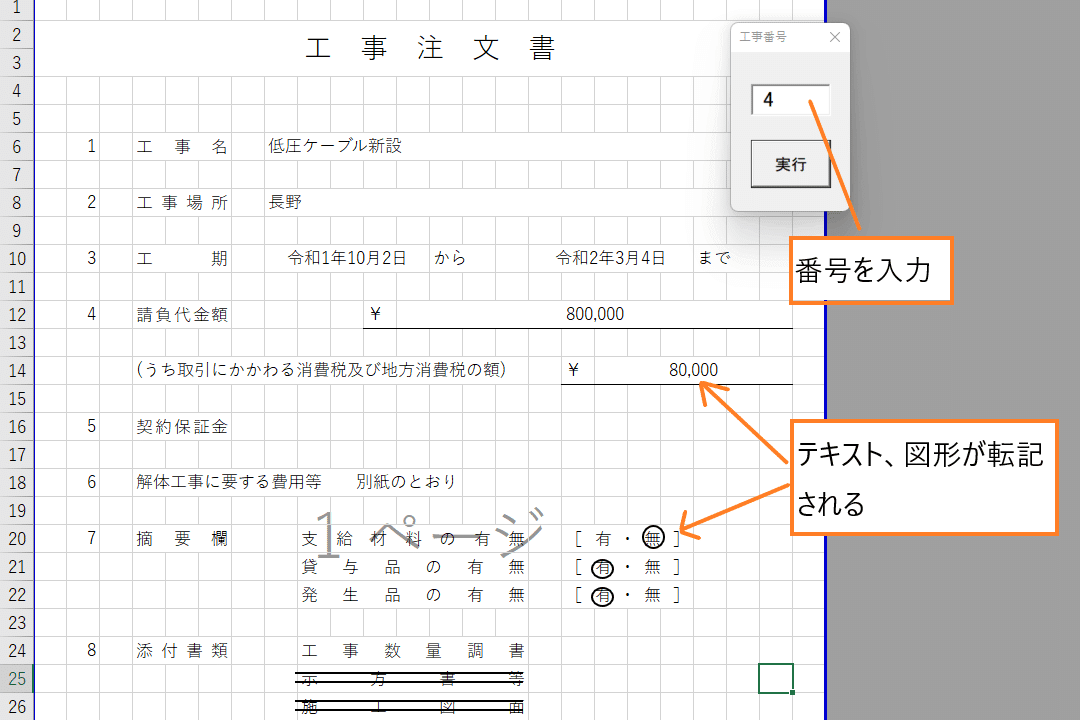Click the 工事注文書 title cell
This screenshot has width=1080, height=720.
point(430,49)
